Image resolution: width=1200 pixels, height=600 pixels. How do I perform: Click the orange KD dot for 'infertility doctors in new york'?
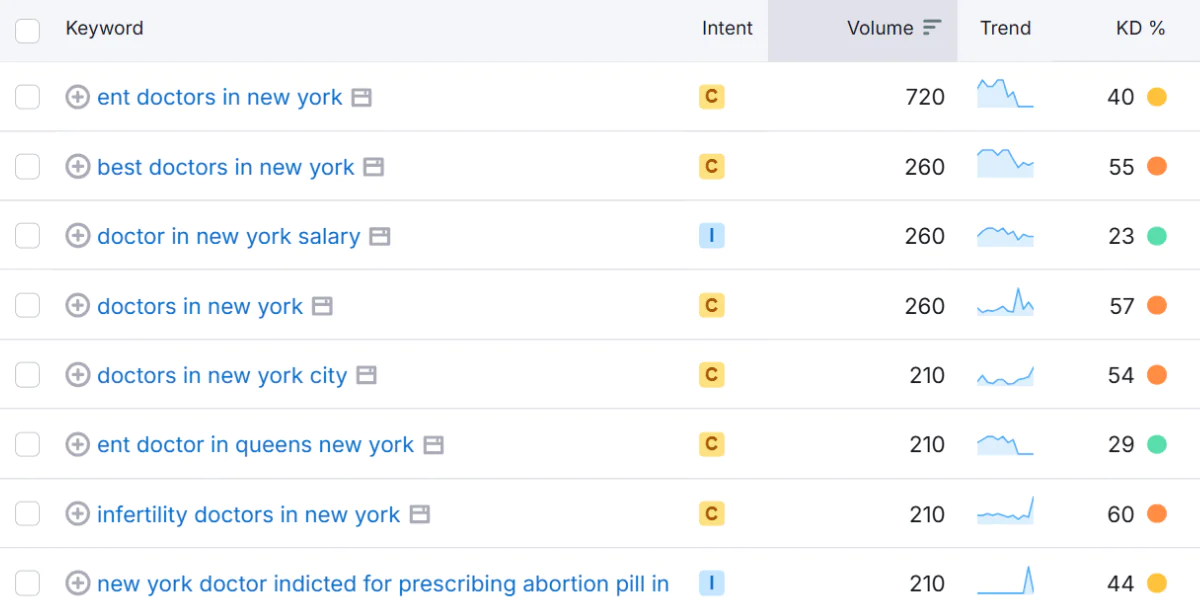tap(1157, 514)
